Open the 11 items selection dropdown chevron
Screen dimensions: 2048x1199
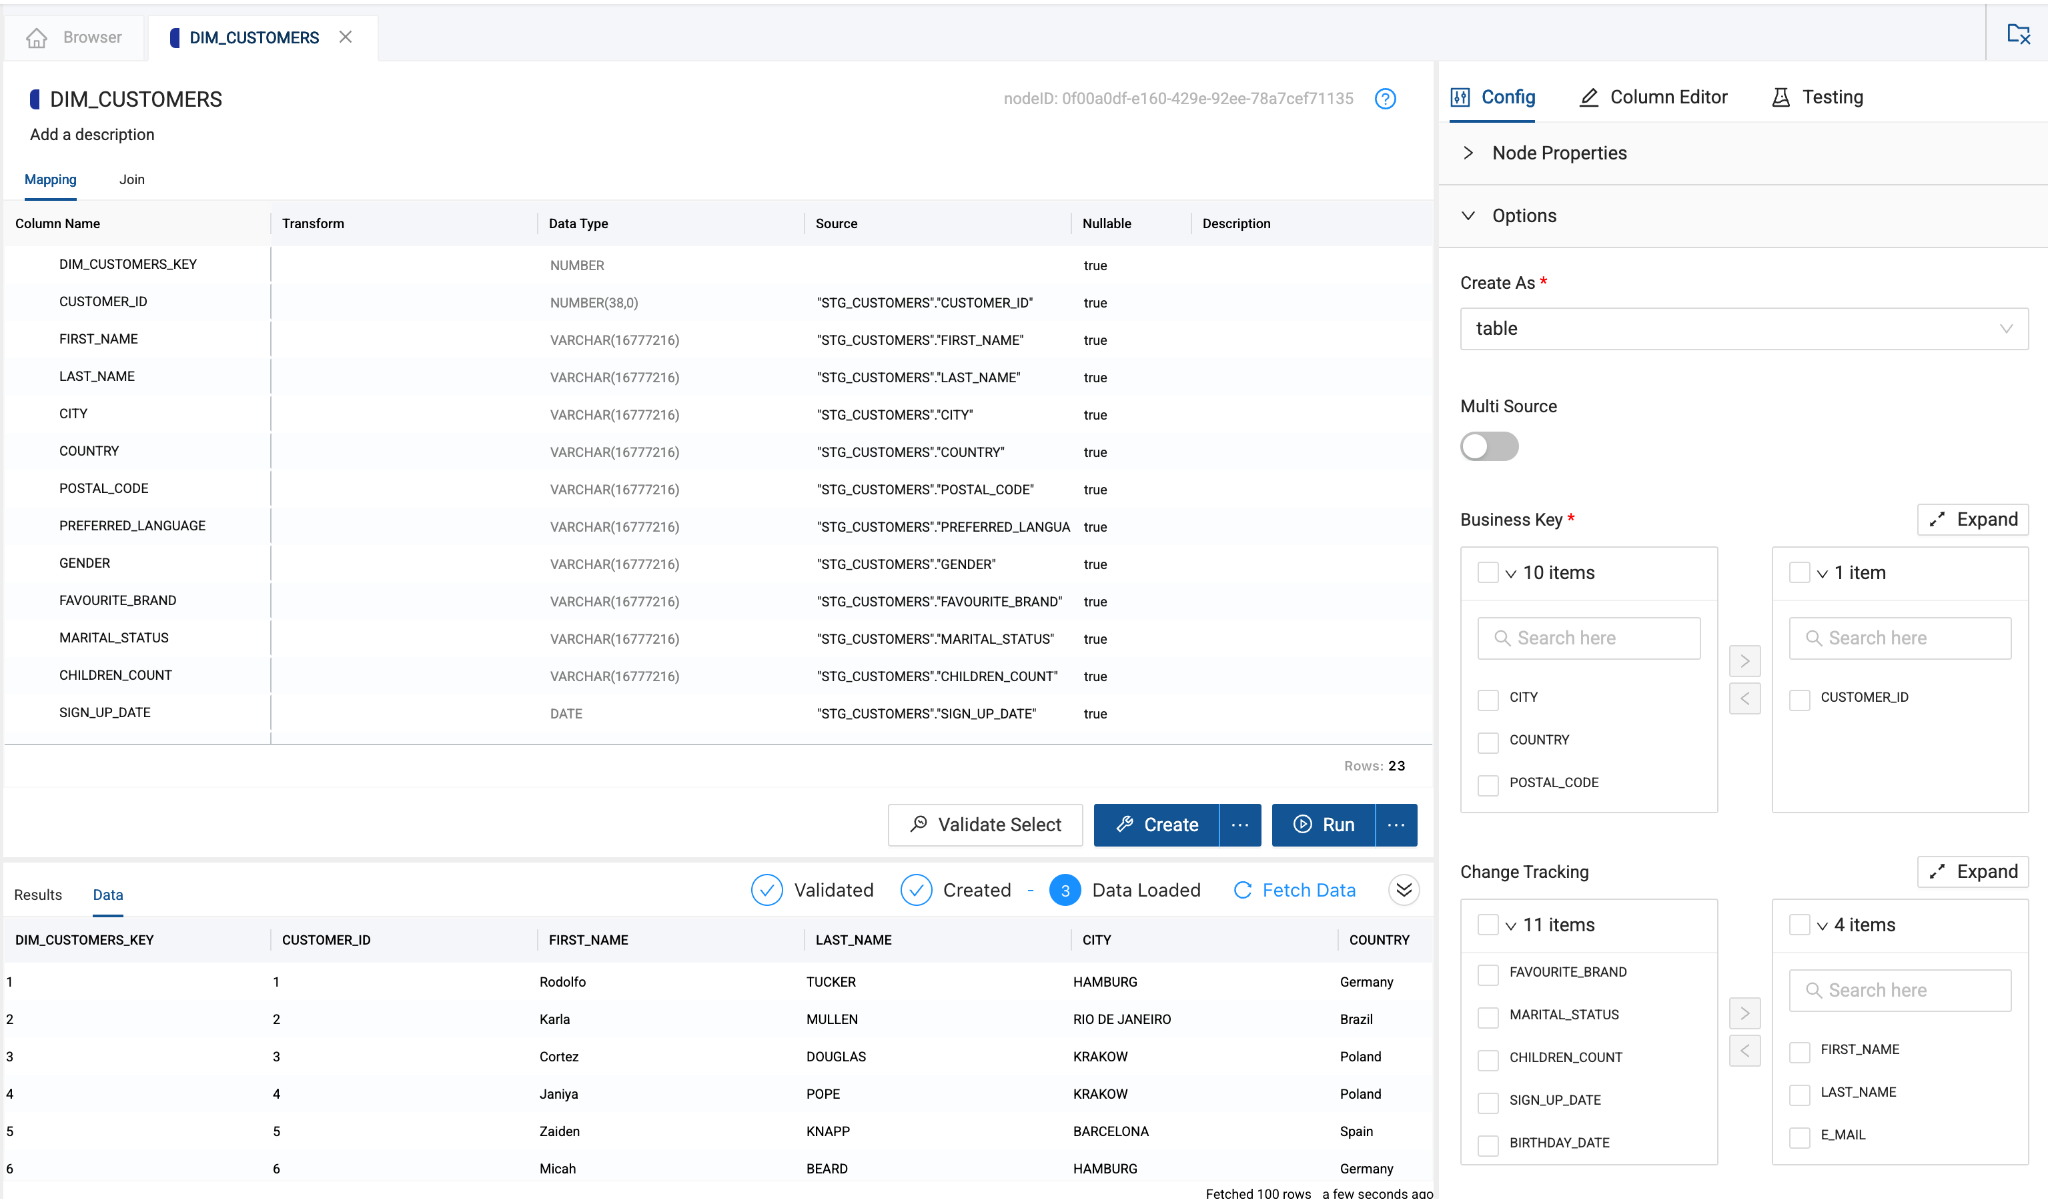click(1511, 926)
